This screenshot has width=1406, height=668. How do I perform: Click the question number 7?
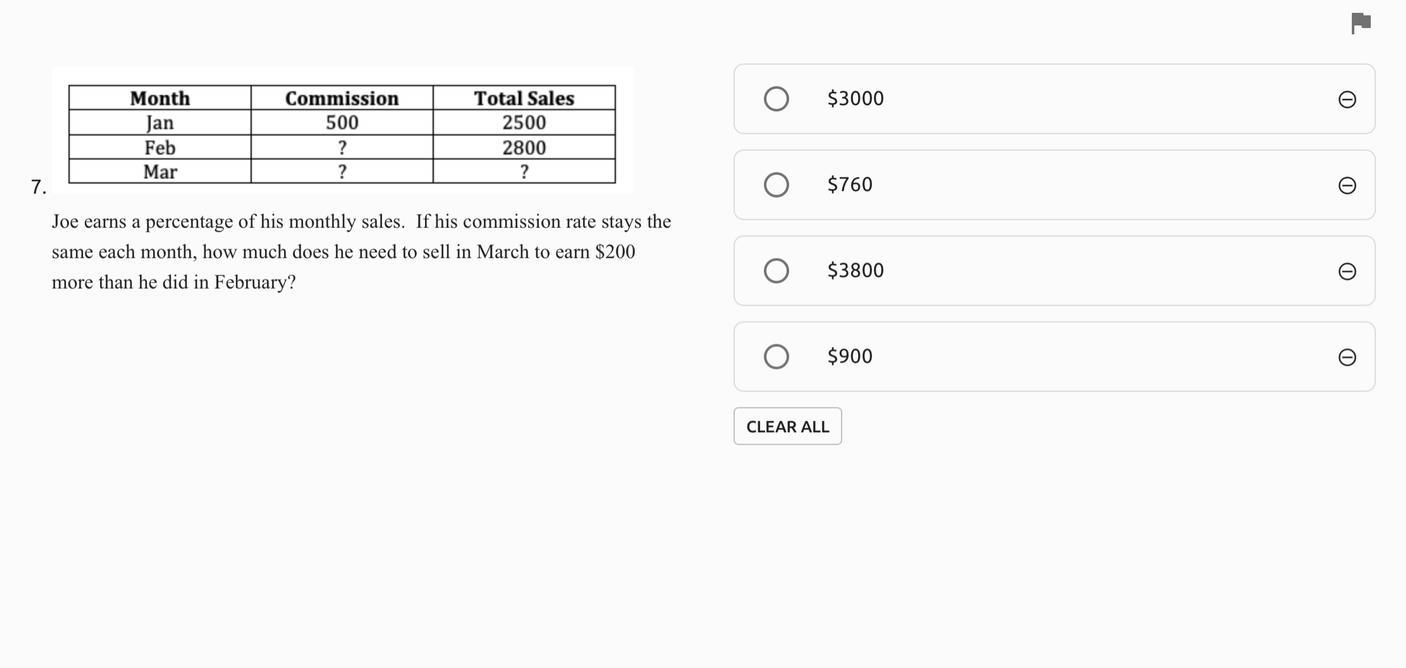click(x=38, y=187)
